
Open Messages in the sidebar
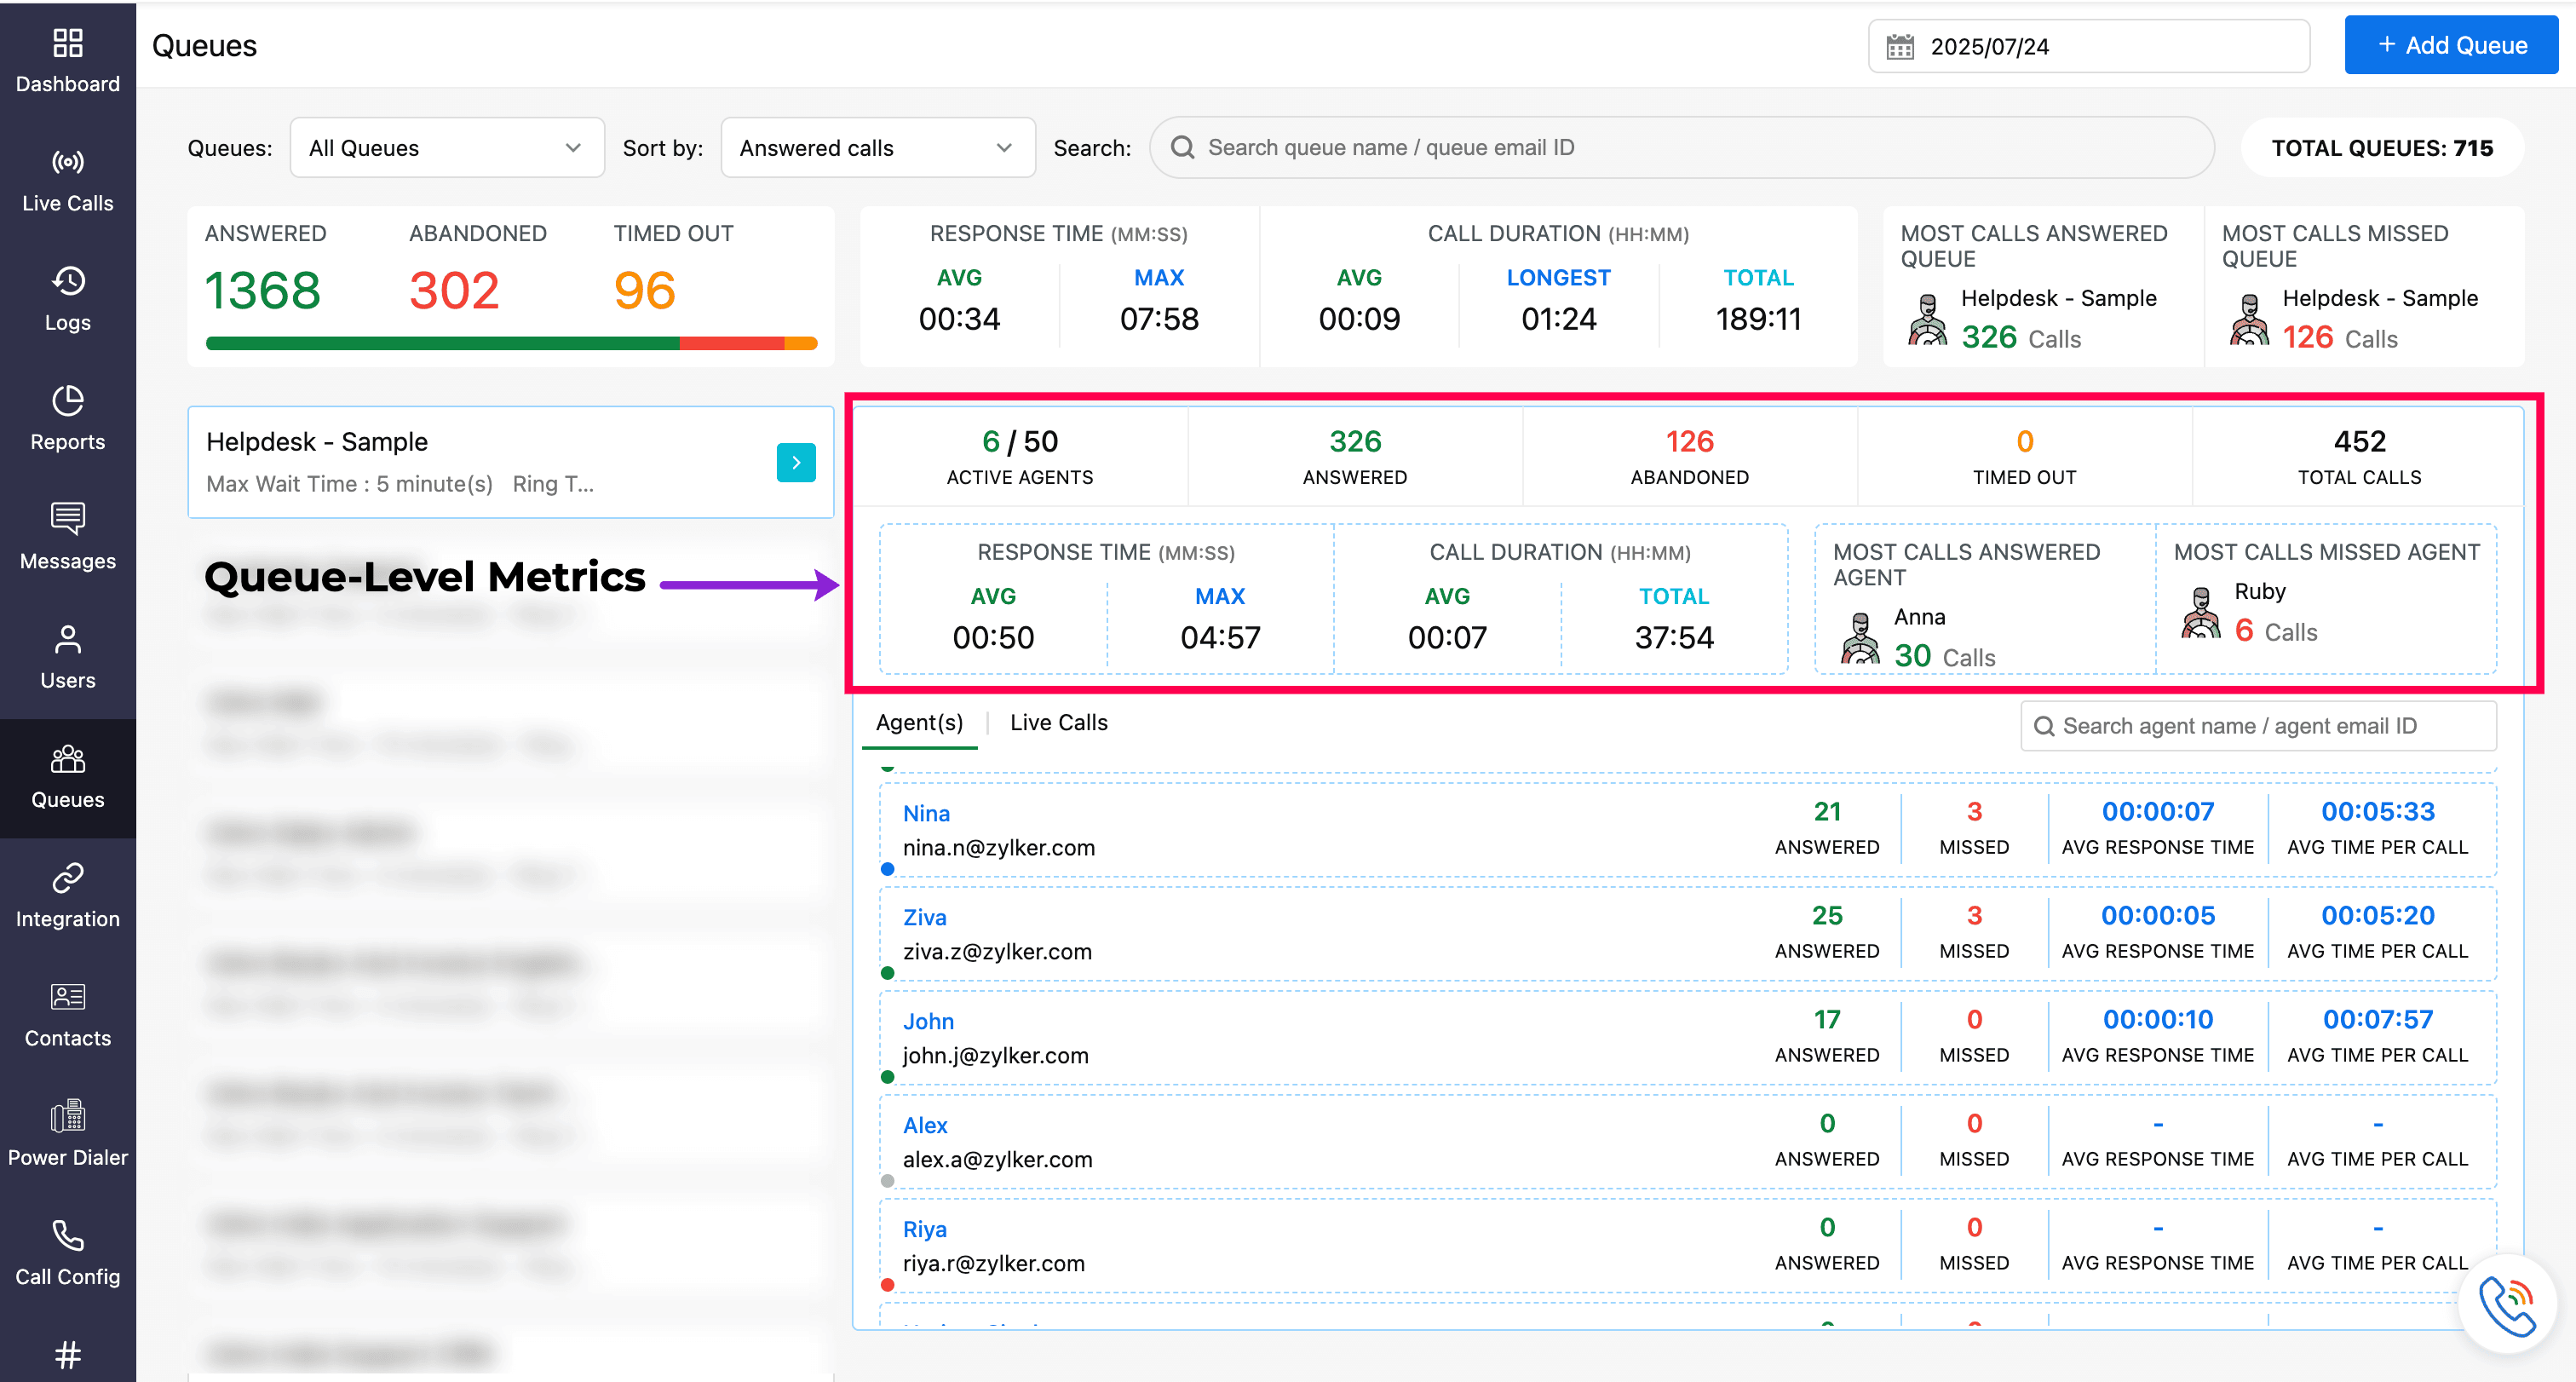point(67,537)
